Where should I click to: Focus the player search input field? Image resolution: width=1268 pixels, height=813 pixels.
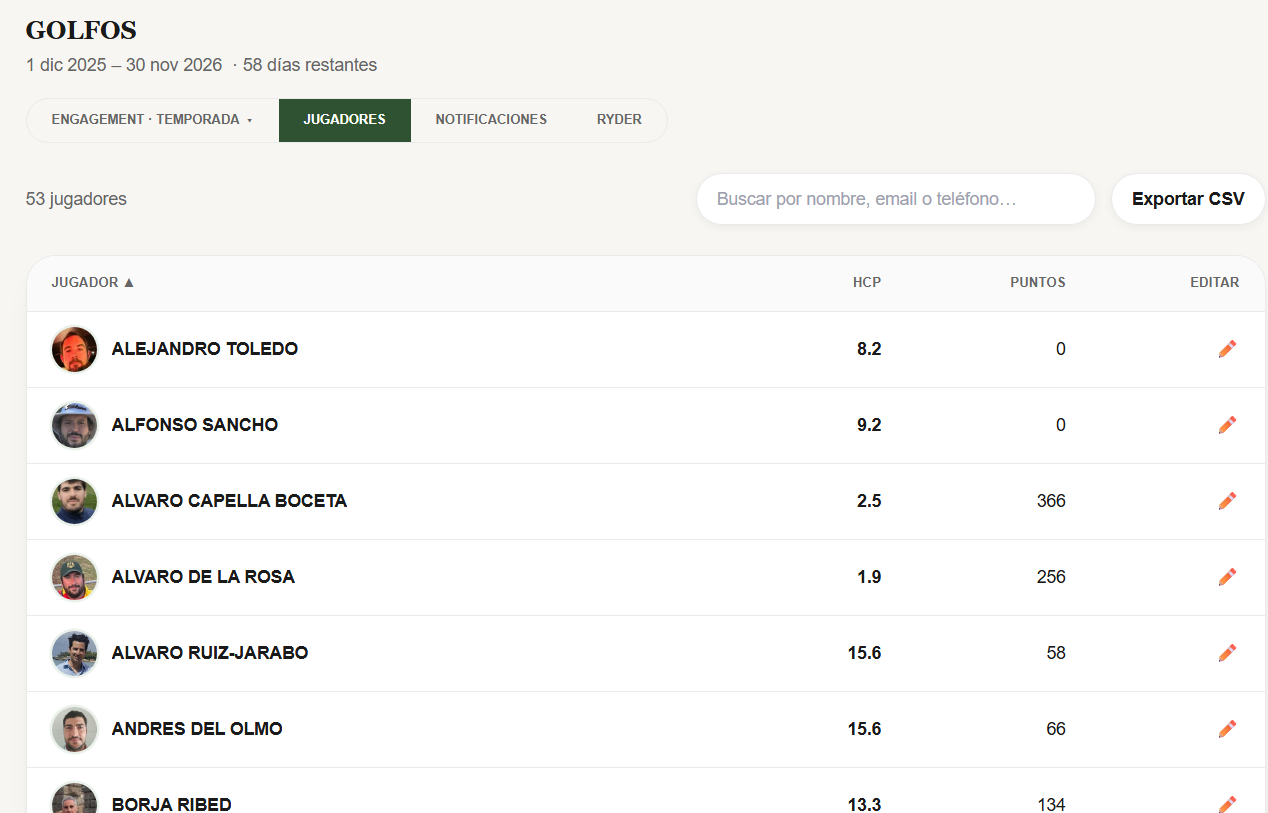coord(896,199)
